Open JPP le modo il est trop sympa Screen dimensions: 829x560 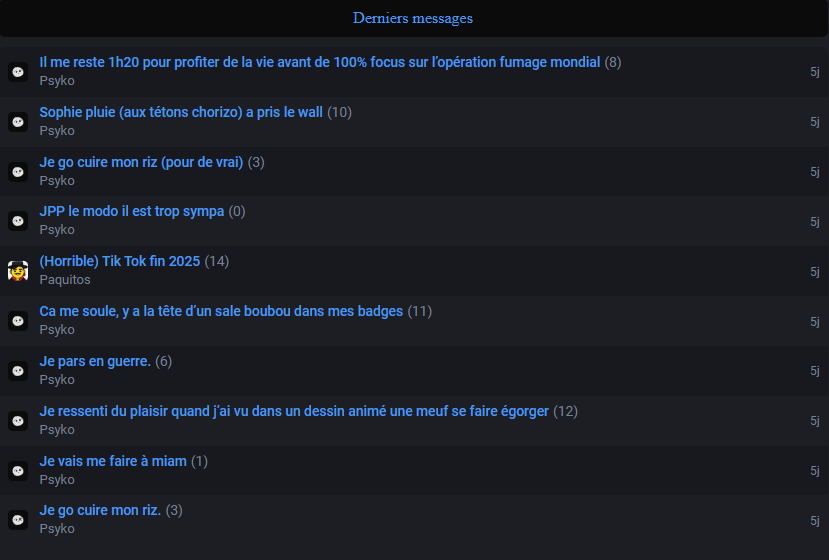[x=132, y=211]
